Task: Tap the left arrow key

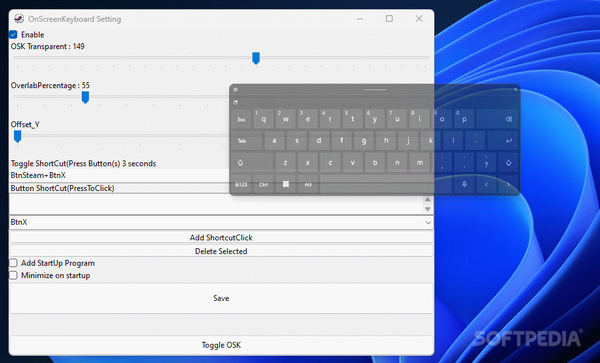Action: (x=486, y=184)
